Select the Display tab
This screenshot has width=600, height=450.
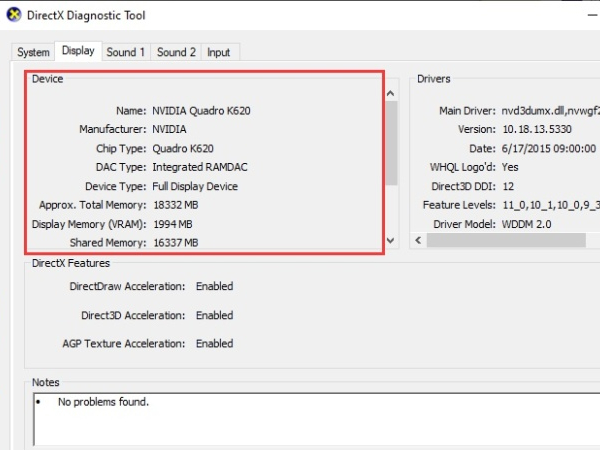tap(78, 51)
